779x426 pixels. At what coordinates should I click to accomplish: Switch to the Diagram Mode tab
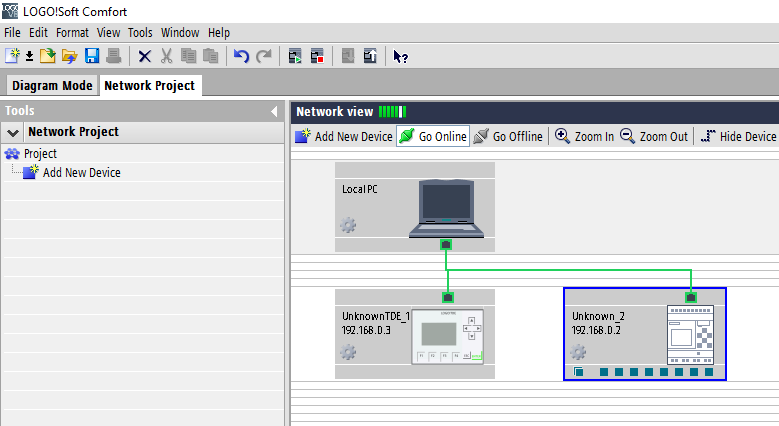tap(52, 85)
